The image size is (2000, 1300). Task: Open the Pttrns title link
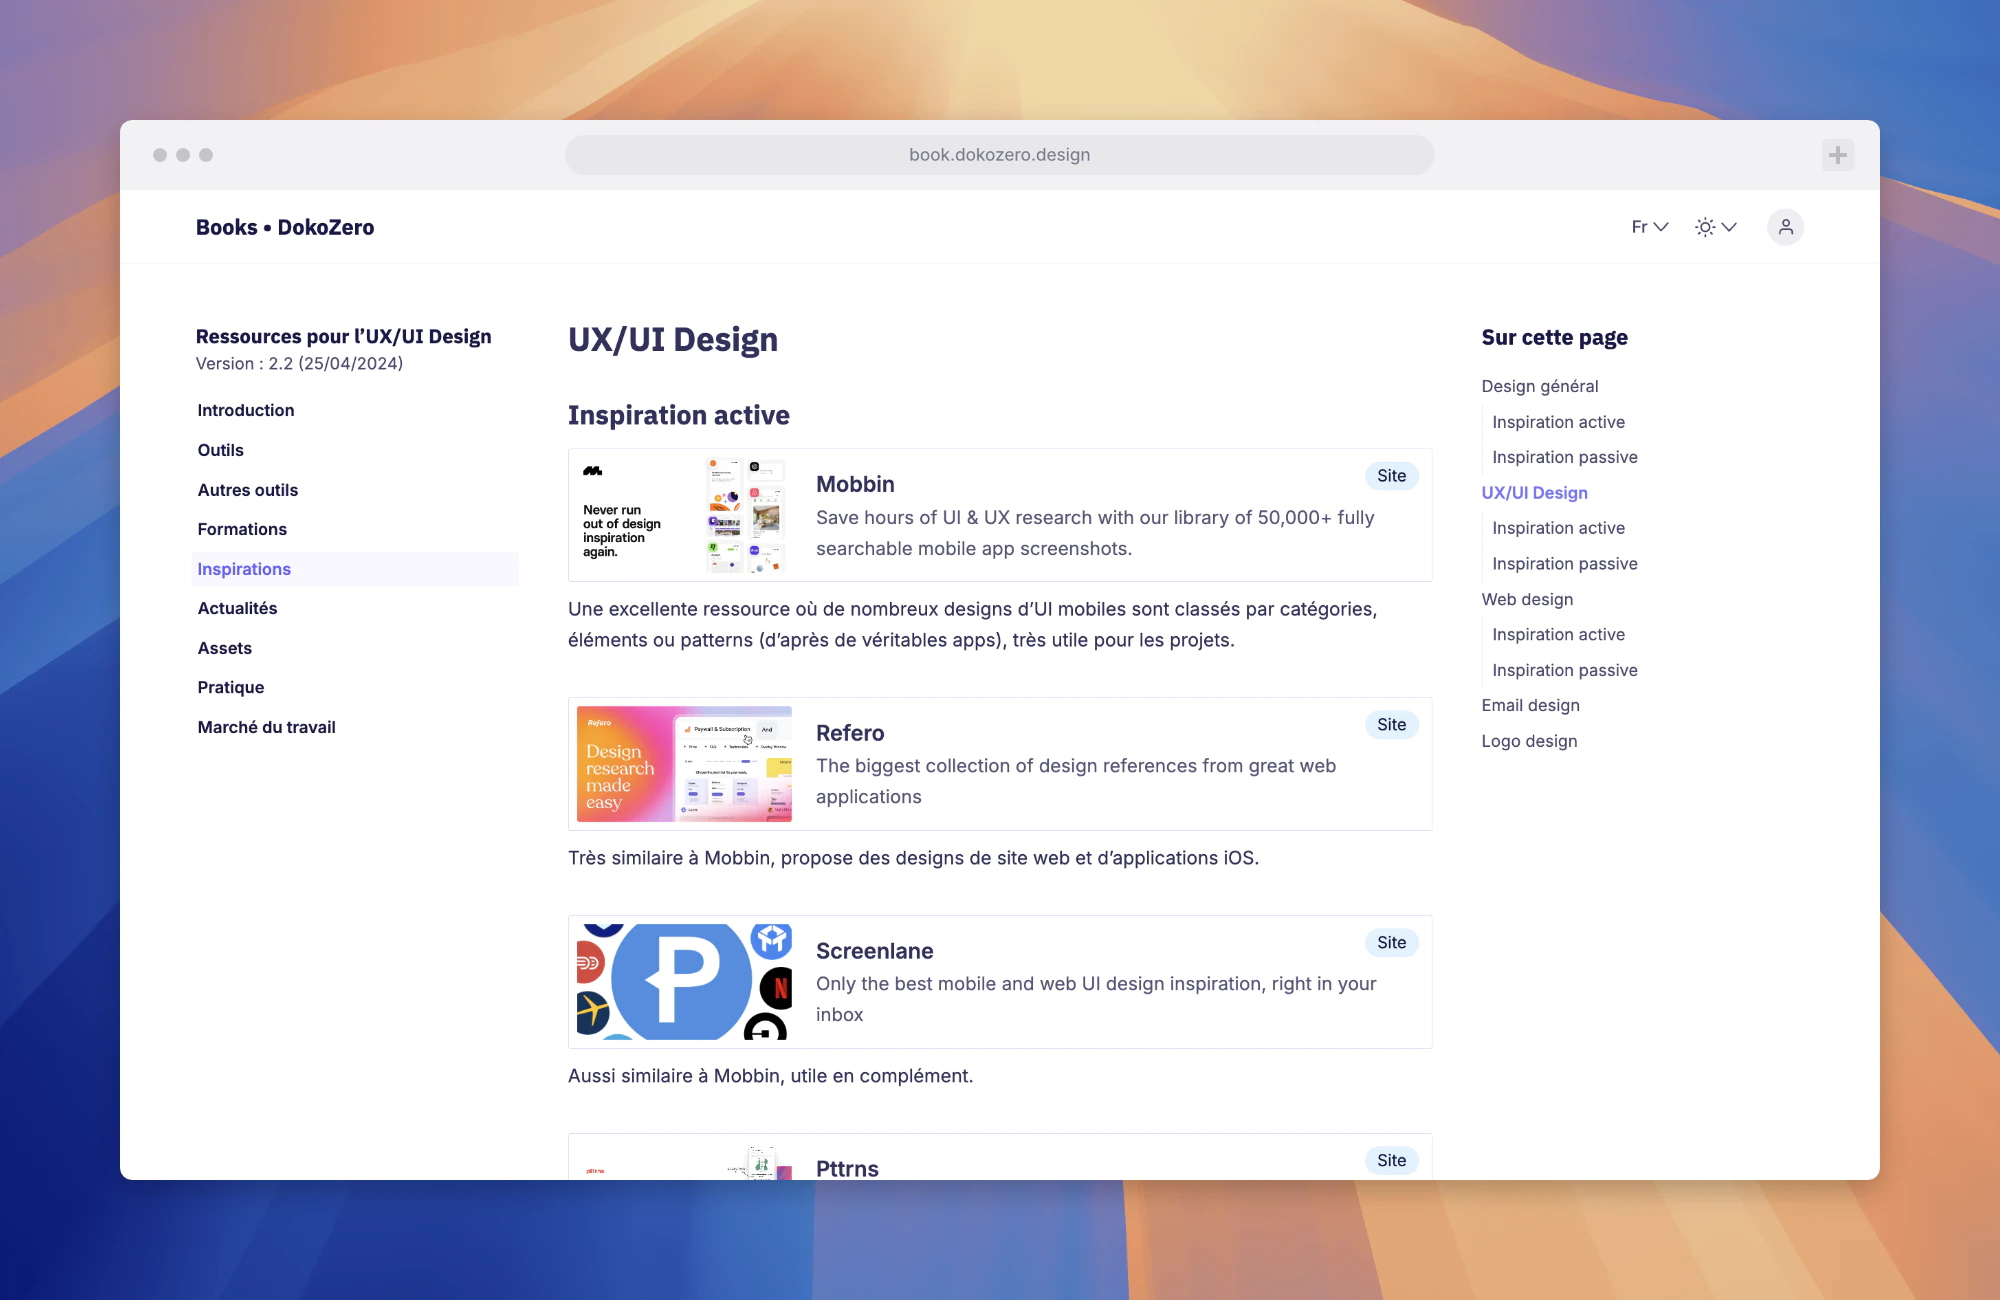pos(847,1168)
